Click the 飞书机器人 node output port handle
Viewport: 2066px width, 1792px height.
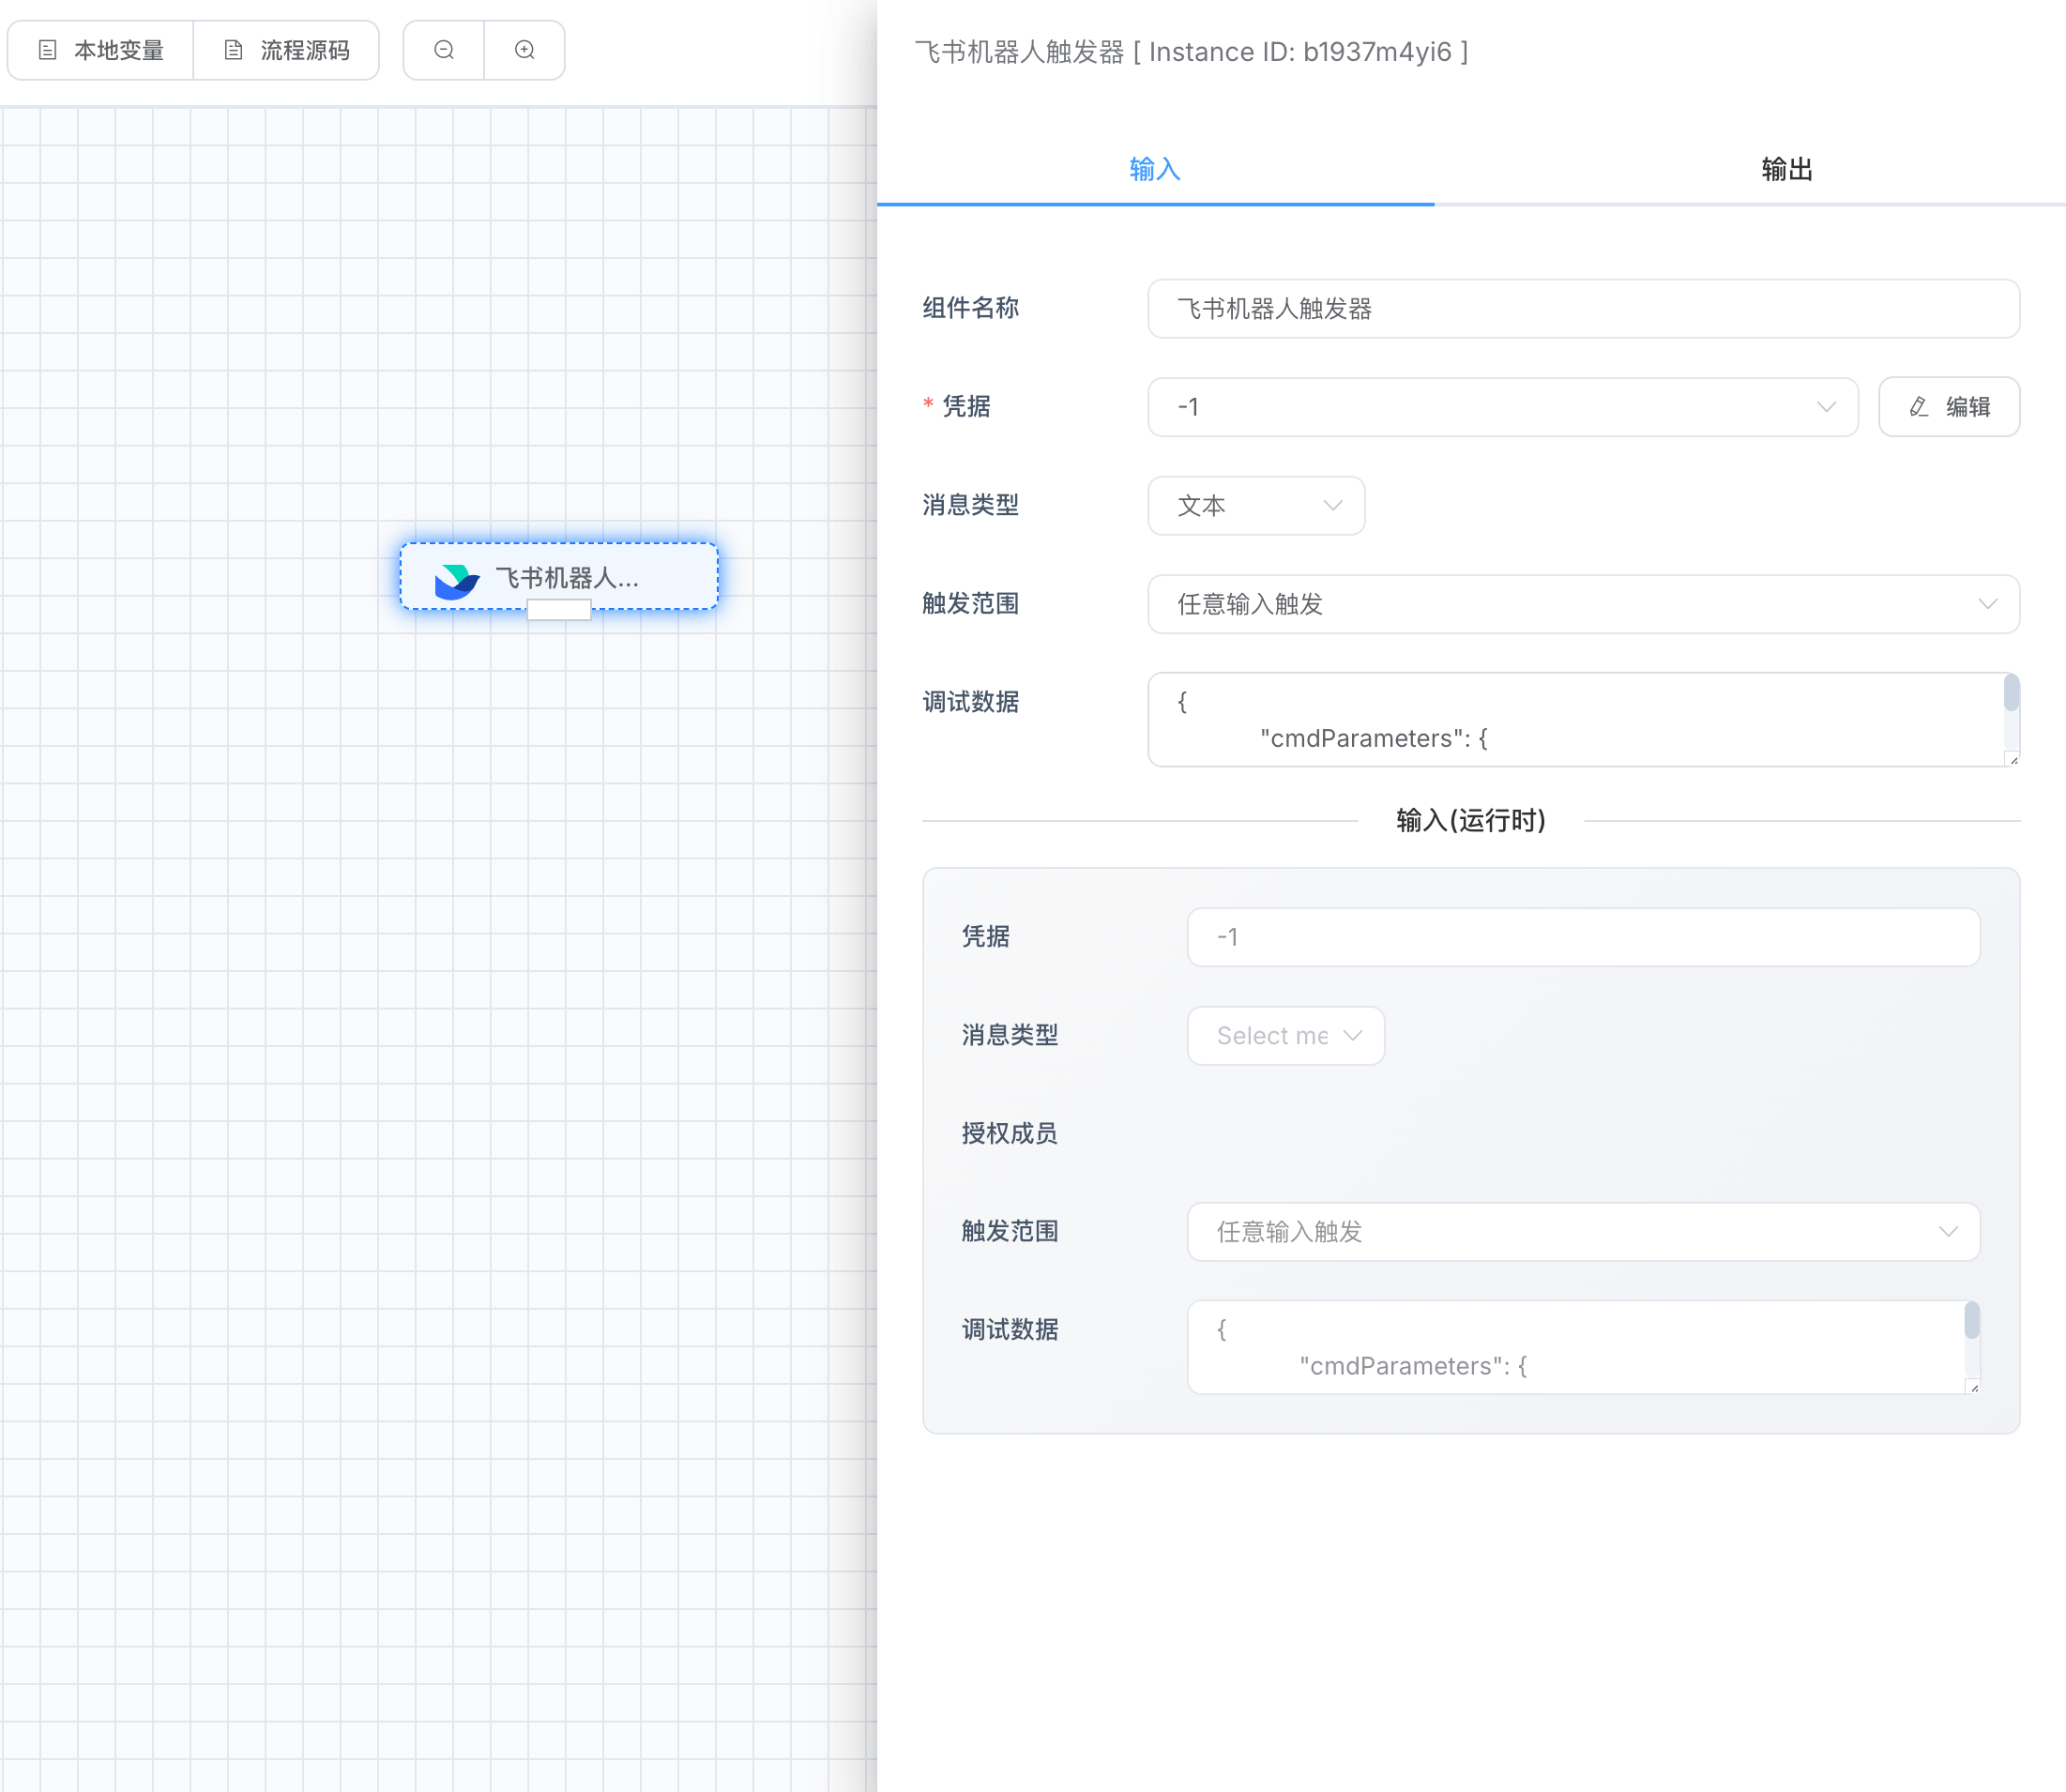[x=559, y=610]
